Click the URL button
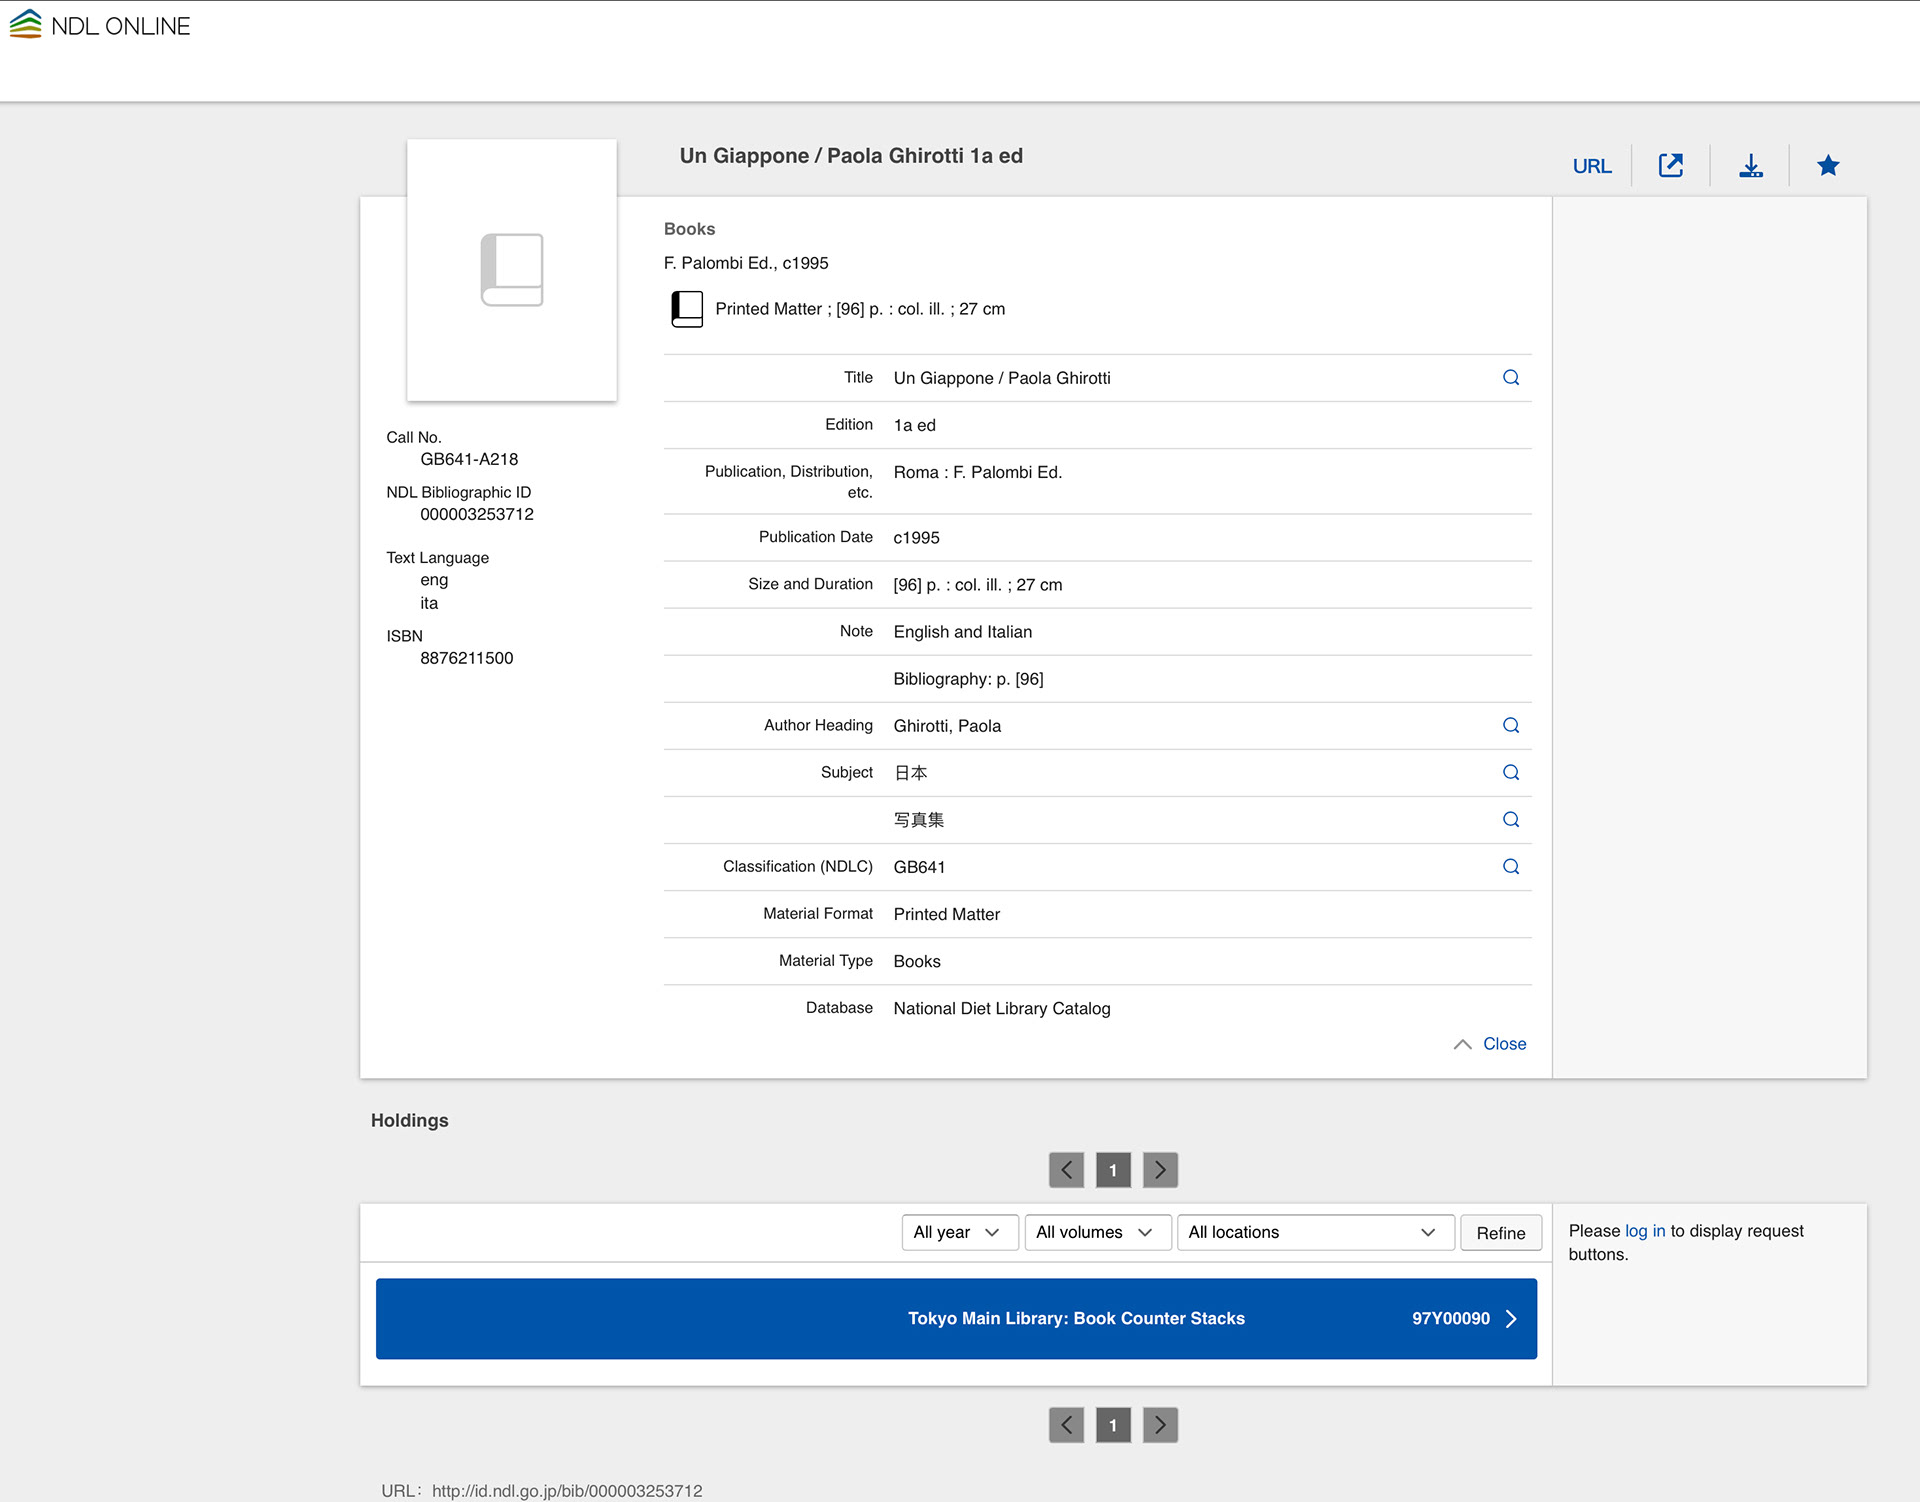Viewport: 1920px width, 1502px height. [1591, 166]
